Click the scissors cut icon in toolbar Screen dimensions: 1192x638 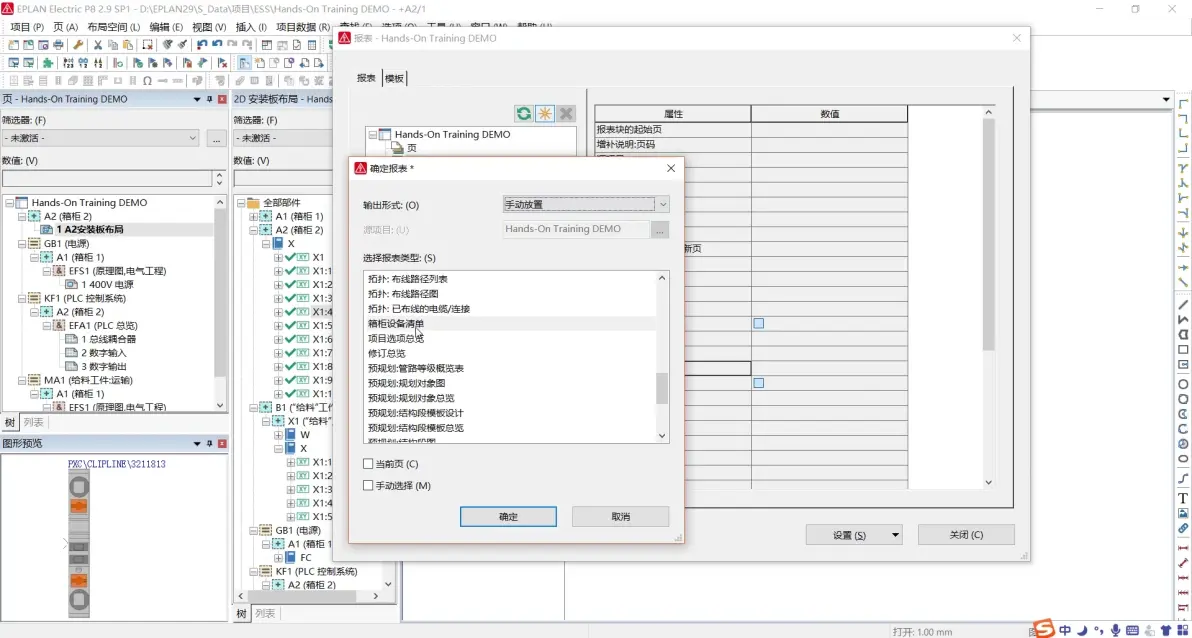click(98, 45)
